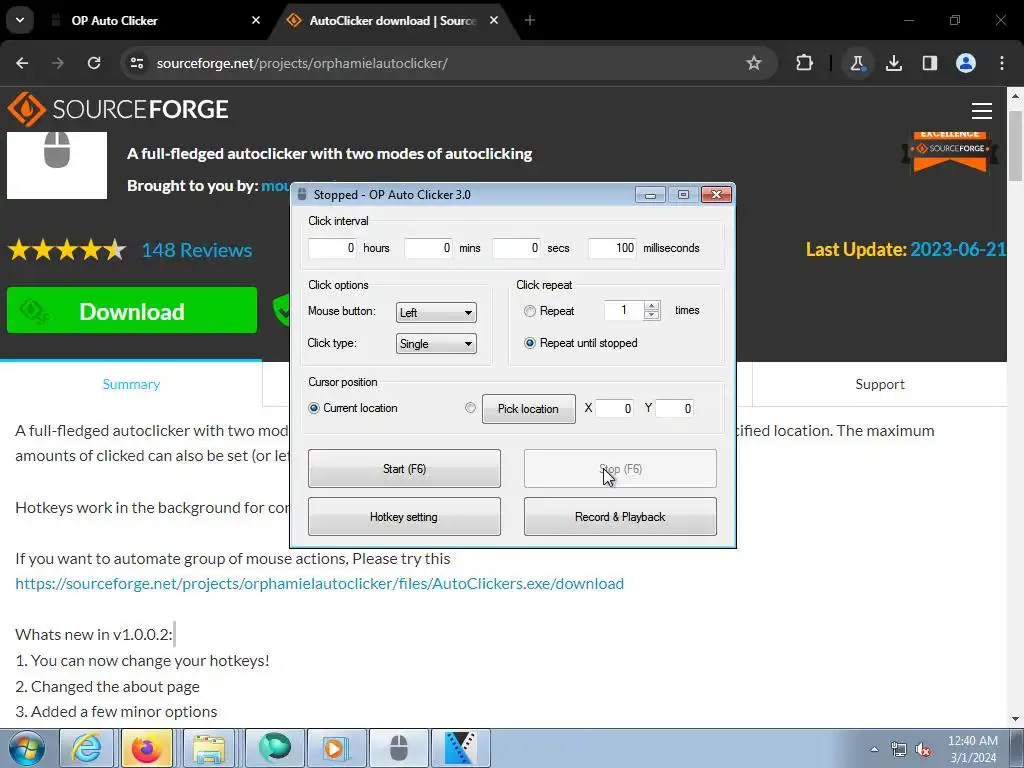Go back to the previous page
Image resolution: width=1024 pixels, height=768 pixels.
[x=22, y=63]
